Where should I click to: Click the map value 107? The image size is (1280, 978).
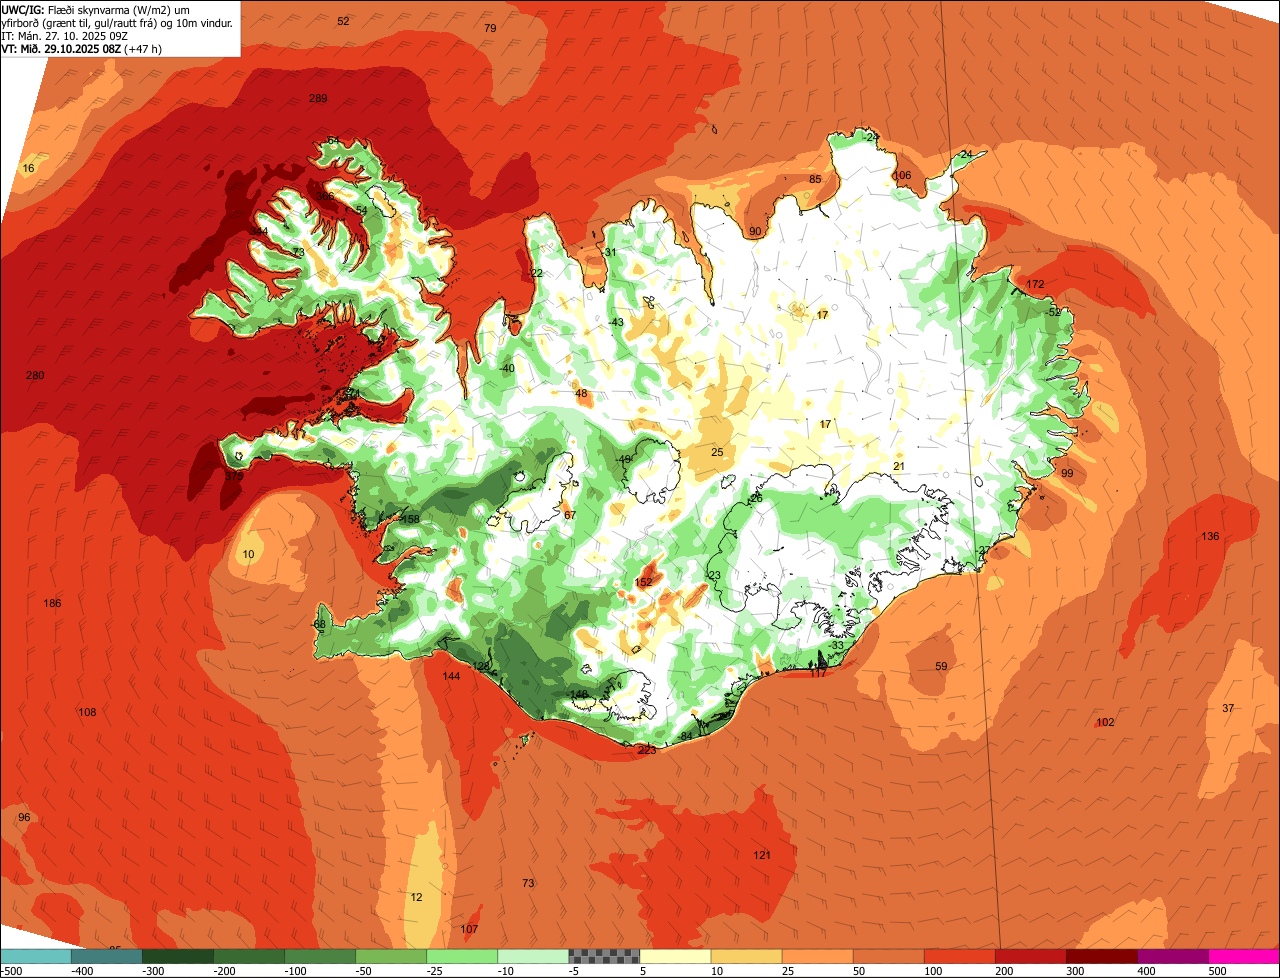pos(469,929)
